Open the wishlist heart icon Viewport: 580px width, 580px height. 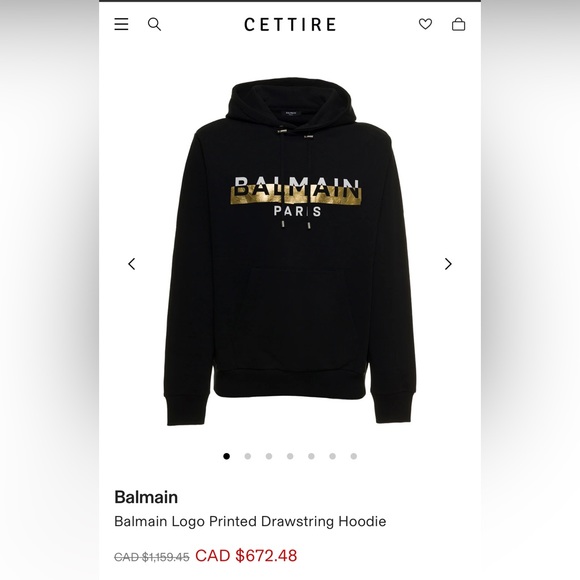click(425, 24)
